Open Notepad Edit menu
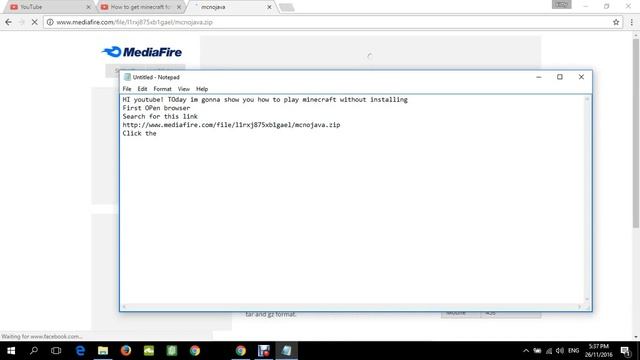 (142, 89)
